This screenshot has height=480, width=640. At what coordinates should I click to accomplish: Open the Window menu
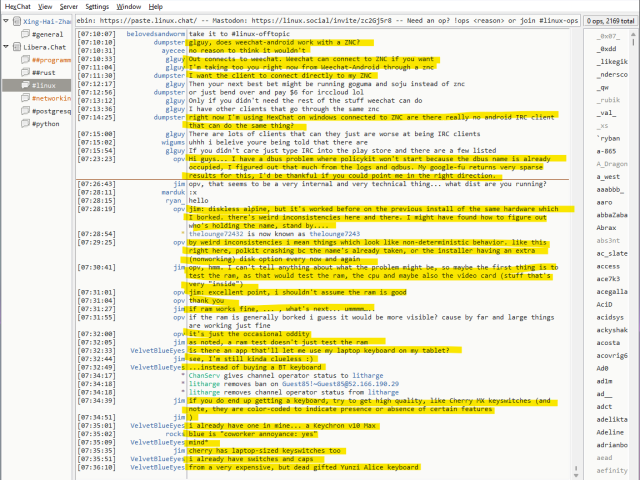tap(129, 7)
